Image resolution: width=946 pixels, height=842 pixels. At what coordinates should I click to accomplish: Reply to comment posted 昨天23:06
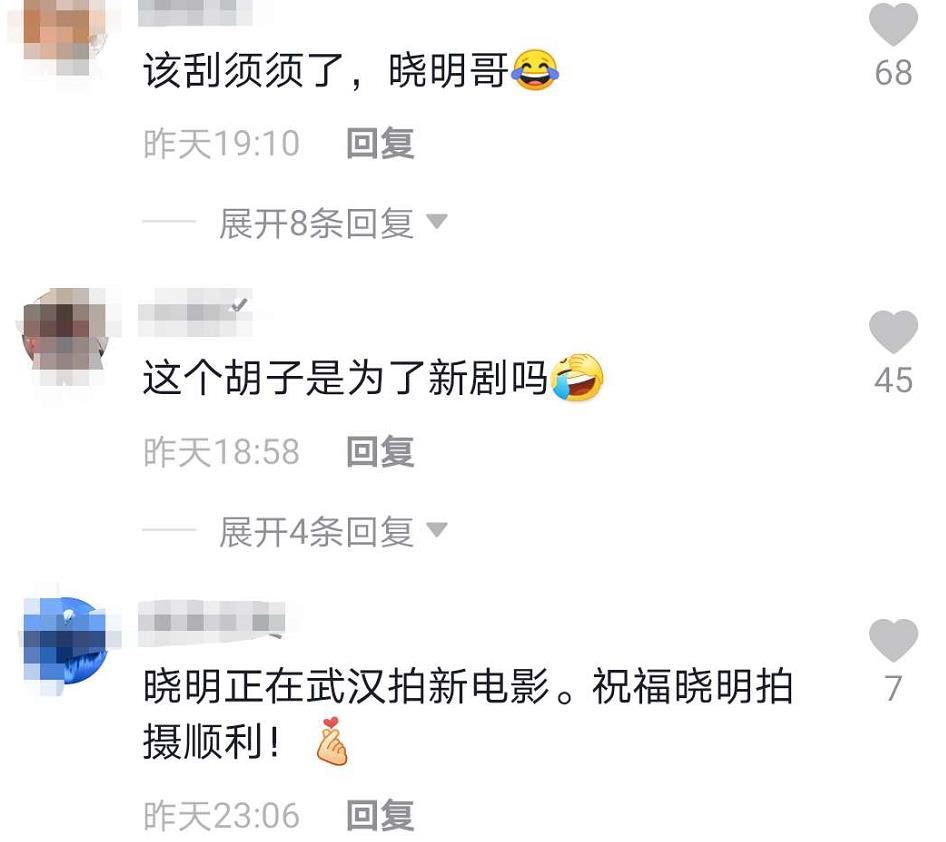380,815
